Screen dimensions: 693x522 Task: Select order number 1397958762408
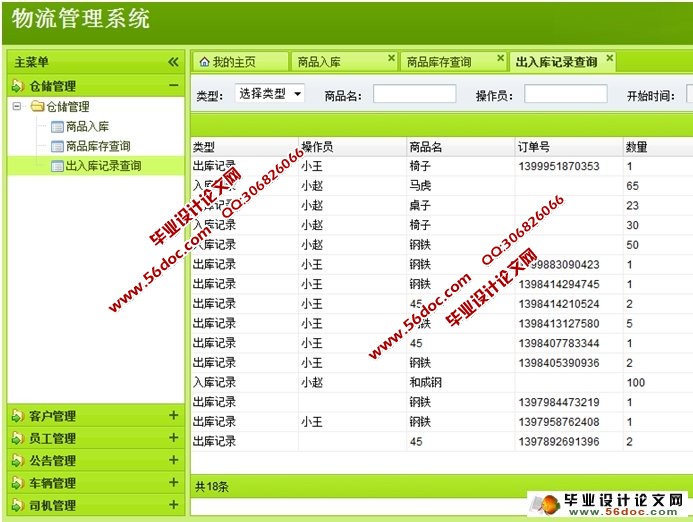[559, 422]
